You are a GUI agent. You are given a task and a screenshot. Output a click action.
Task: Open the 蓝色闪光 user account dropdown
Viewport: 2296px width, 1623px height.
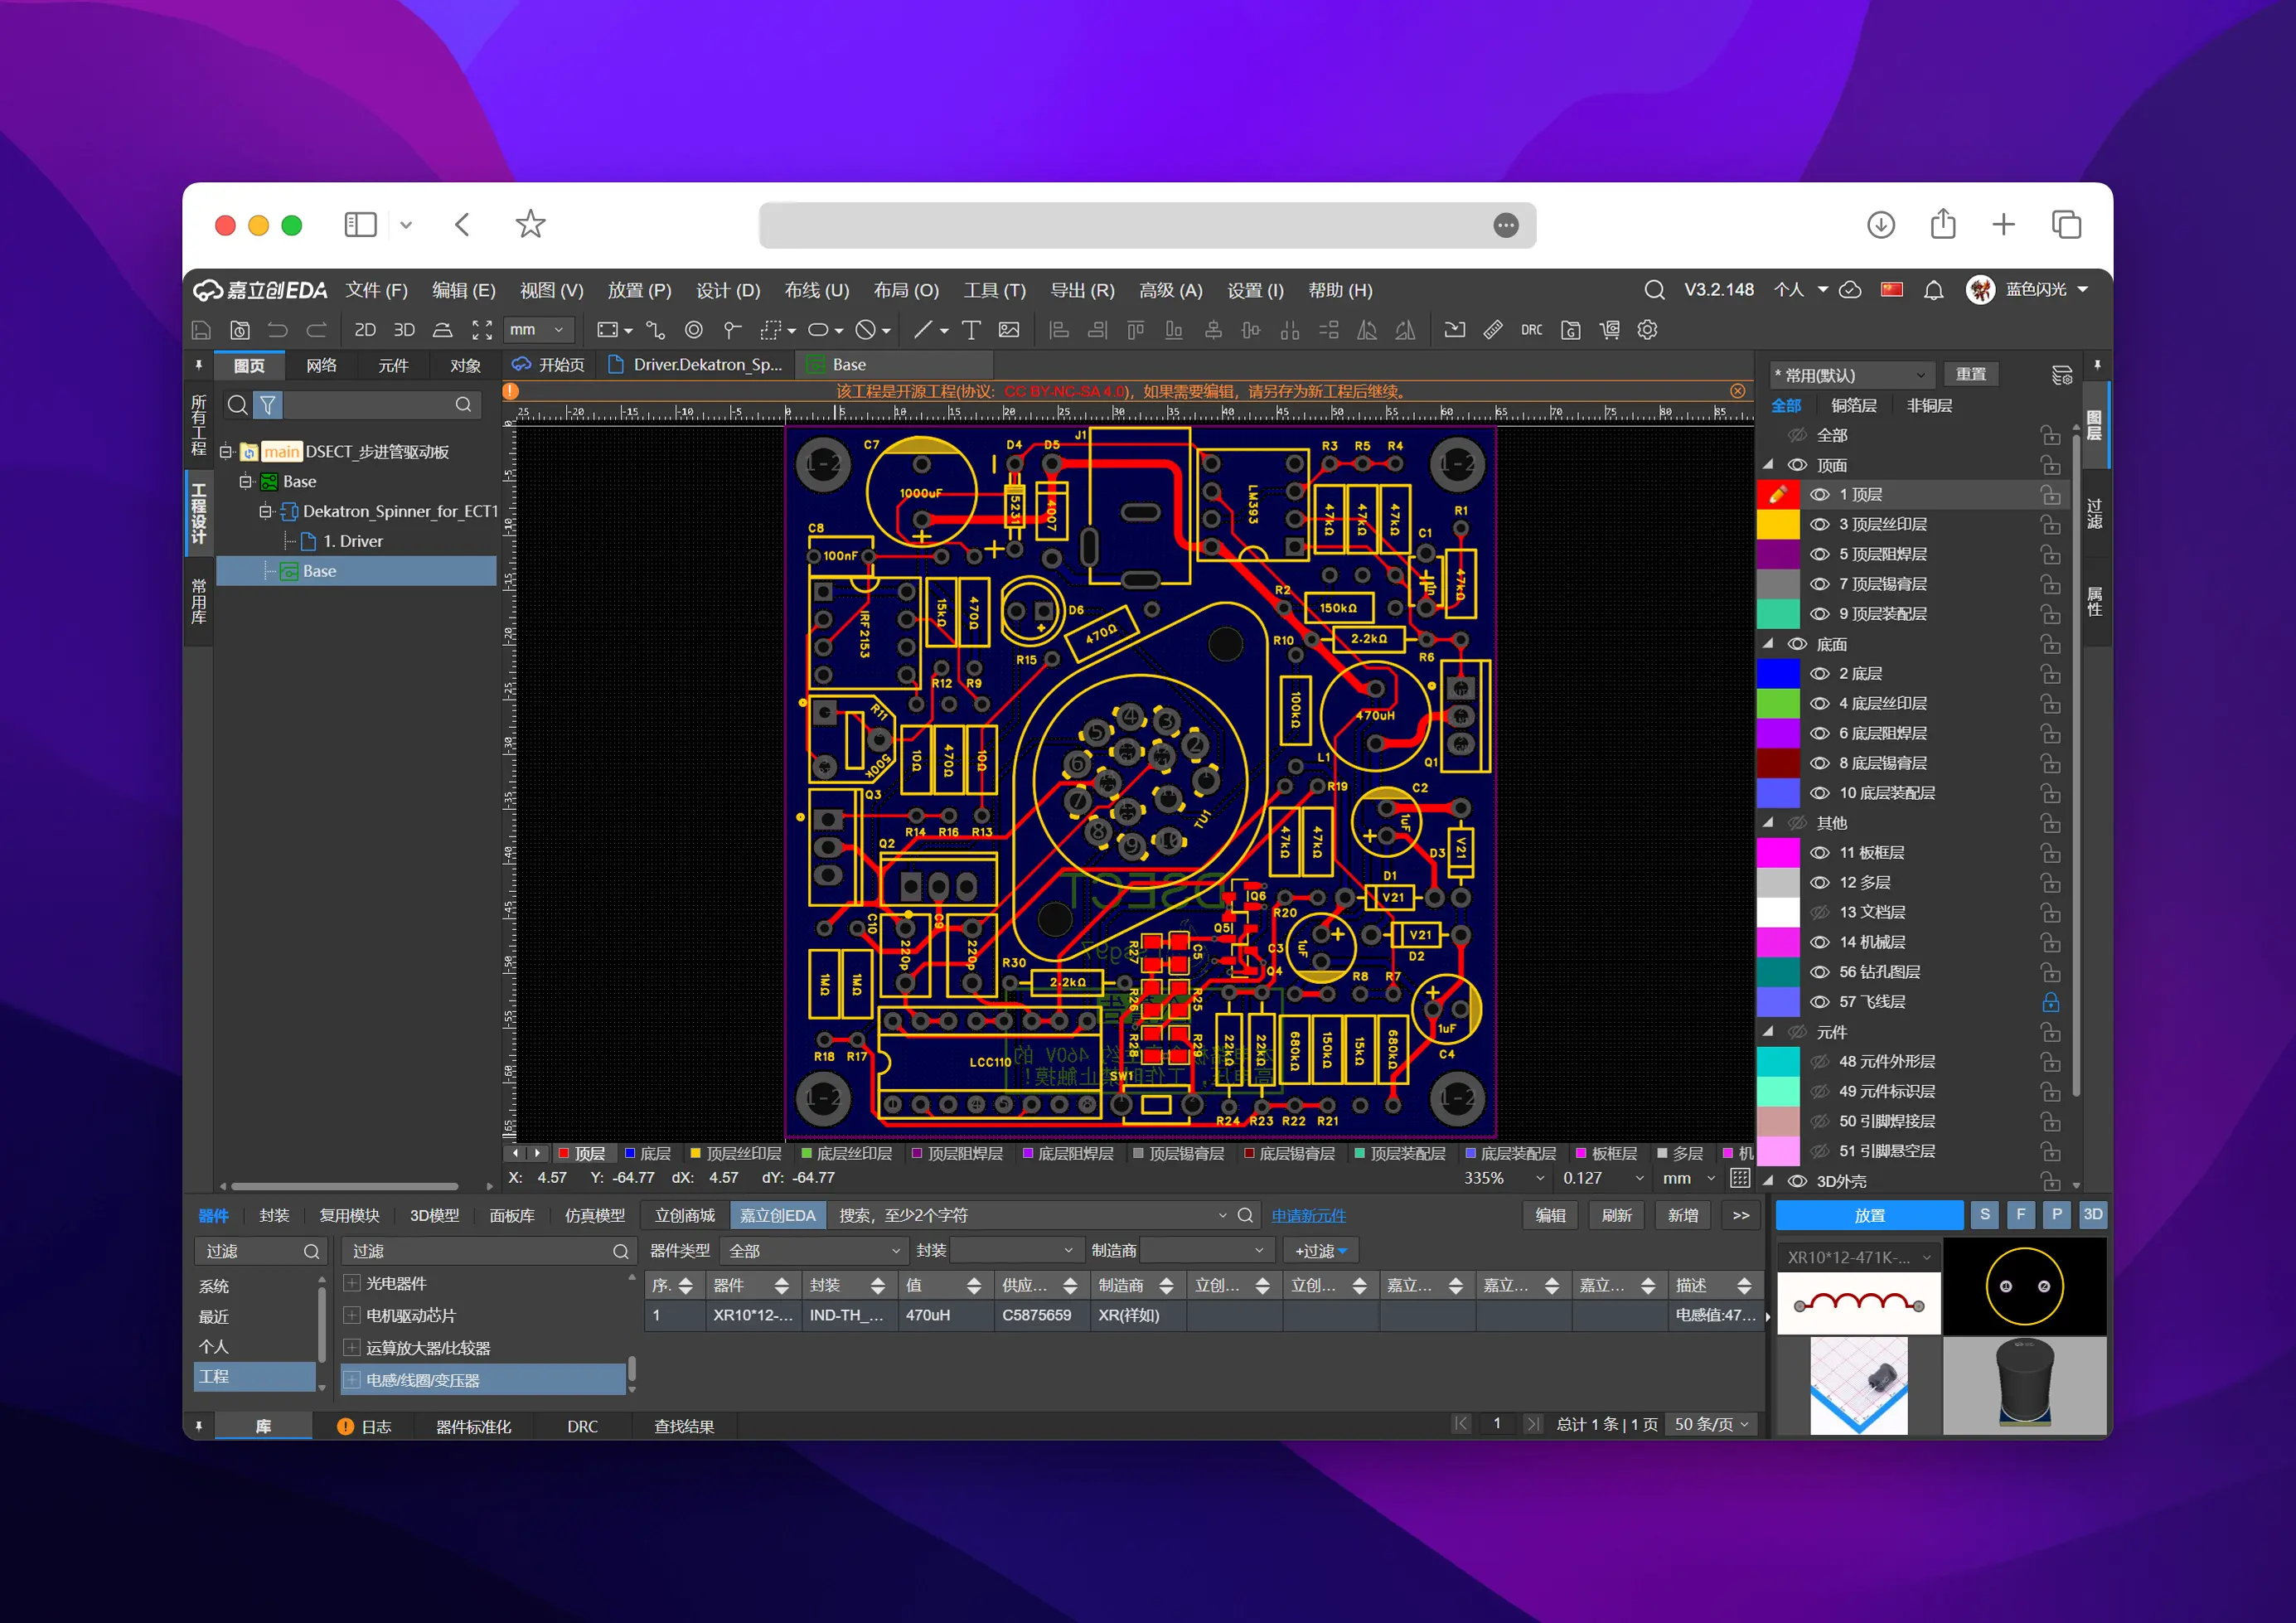pos(2047,290)
